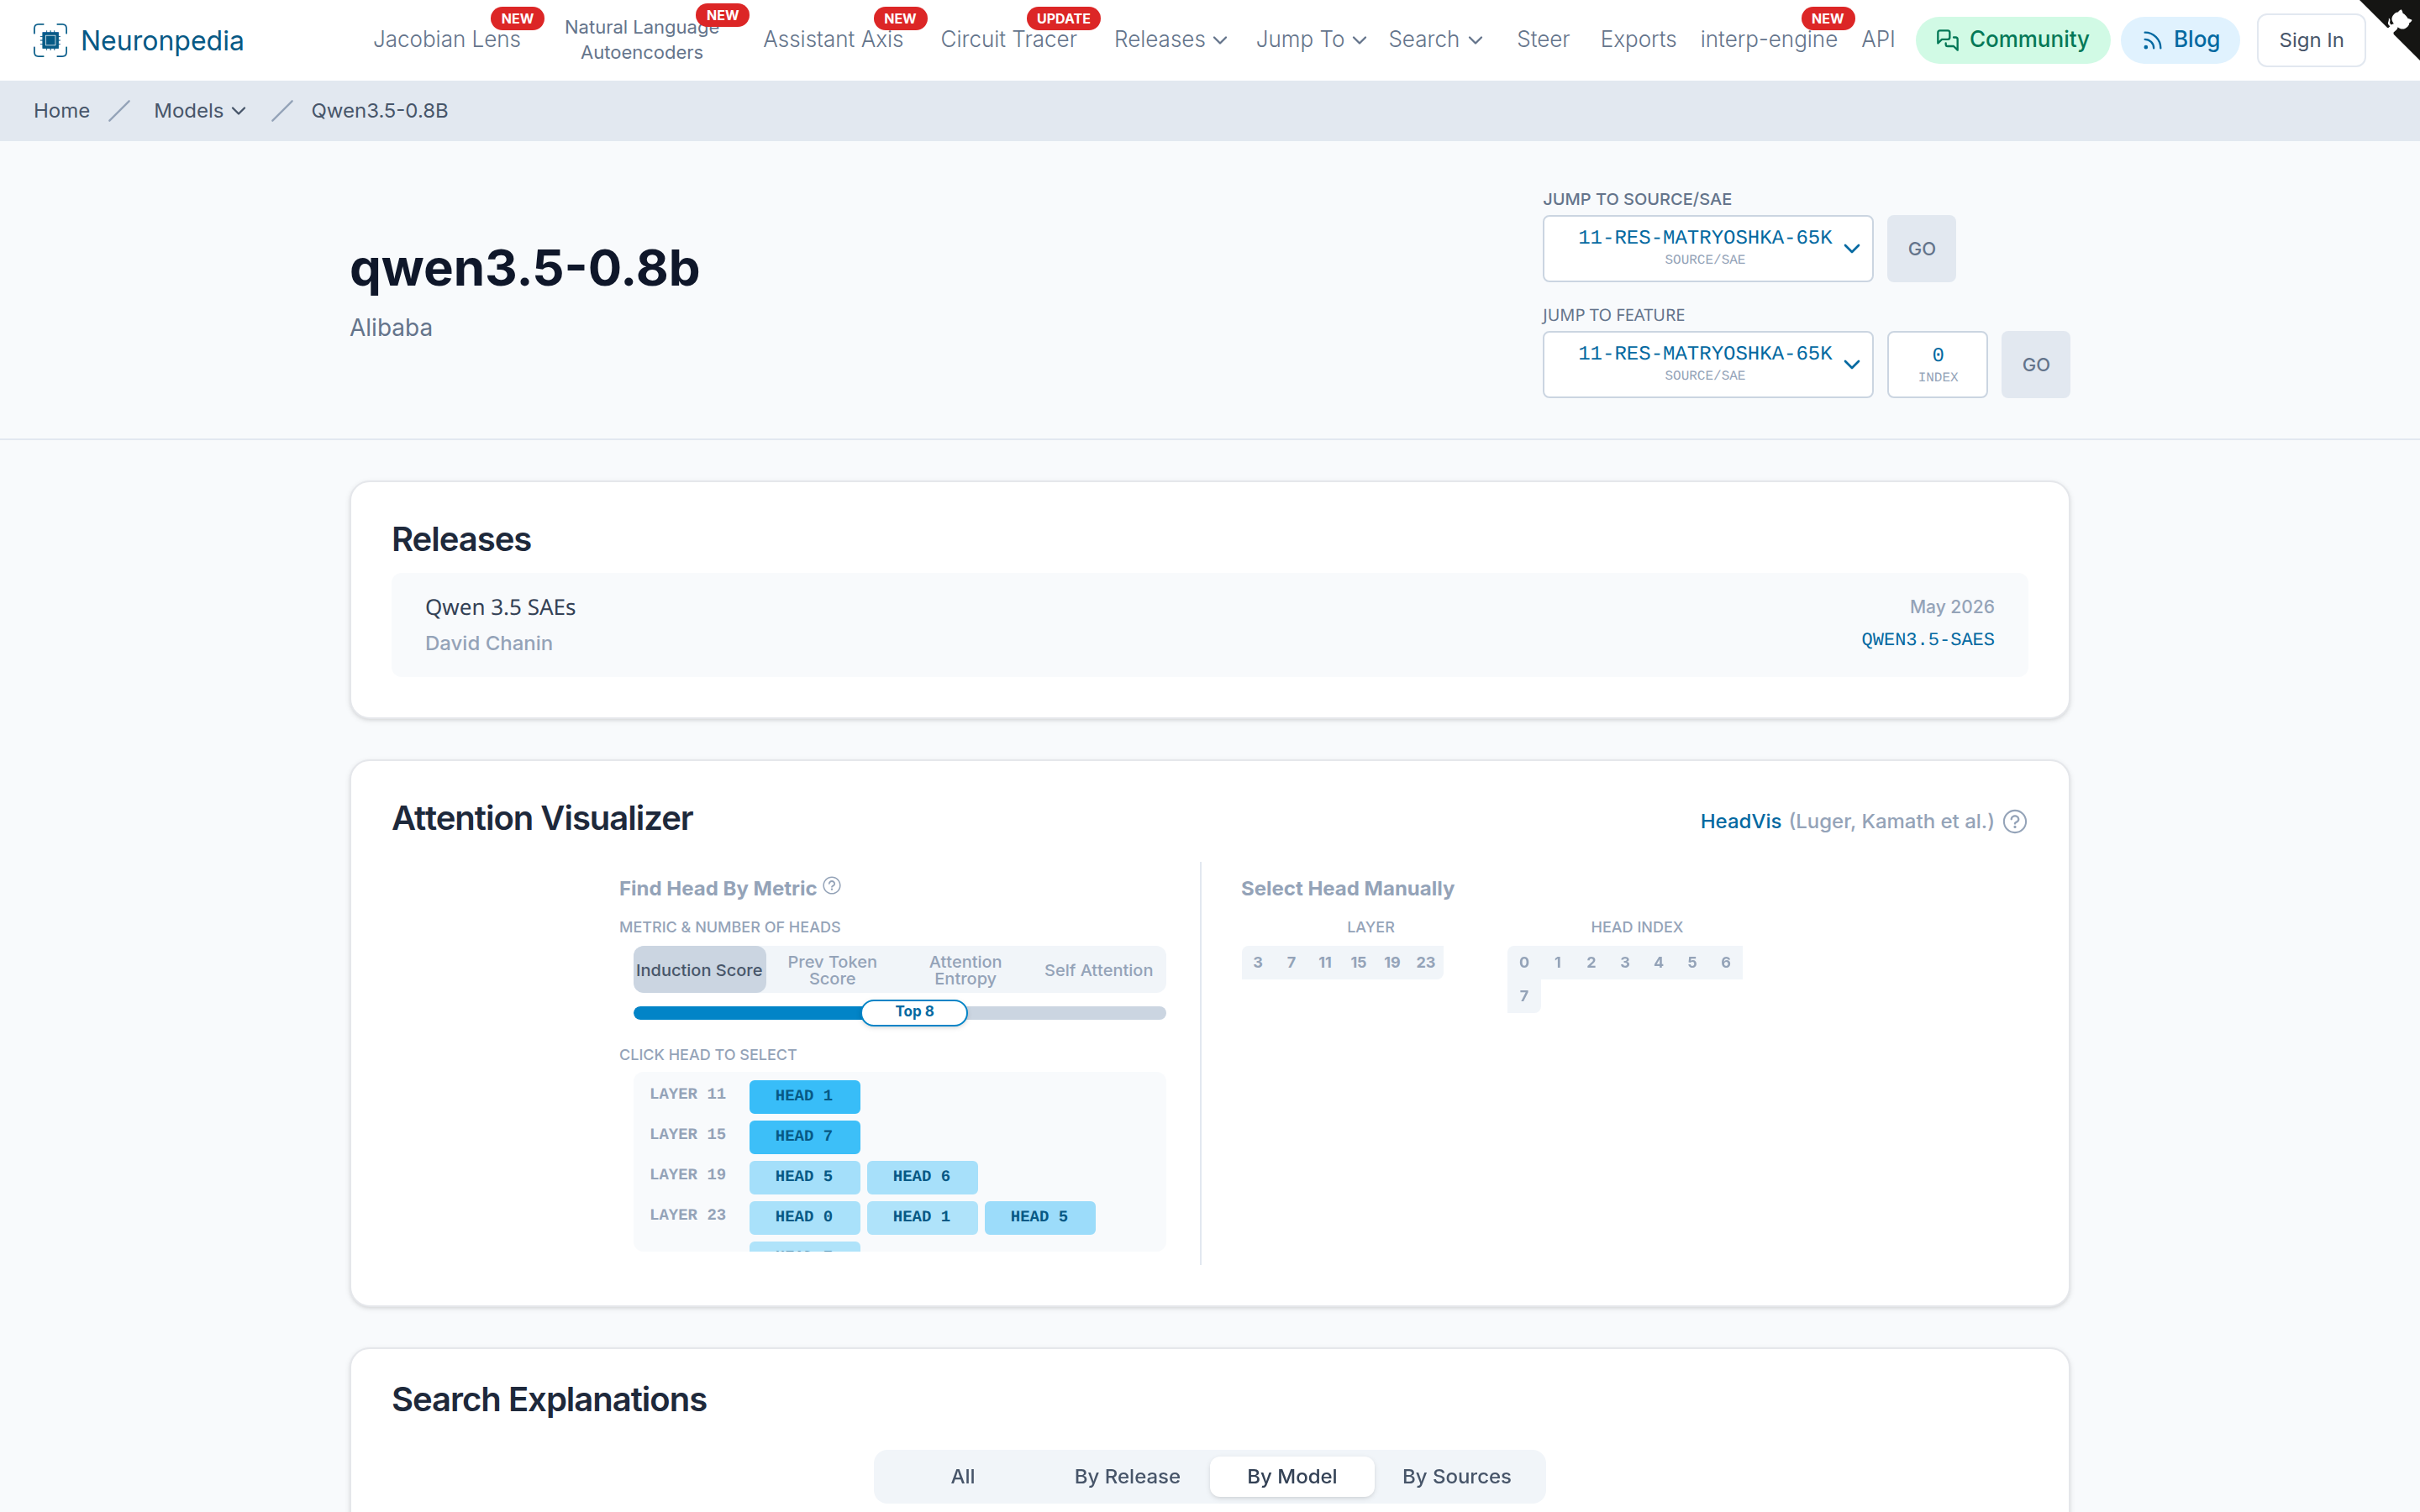Click the feature INDEX input field

[1937, 364]
